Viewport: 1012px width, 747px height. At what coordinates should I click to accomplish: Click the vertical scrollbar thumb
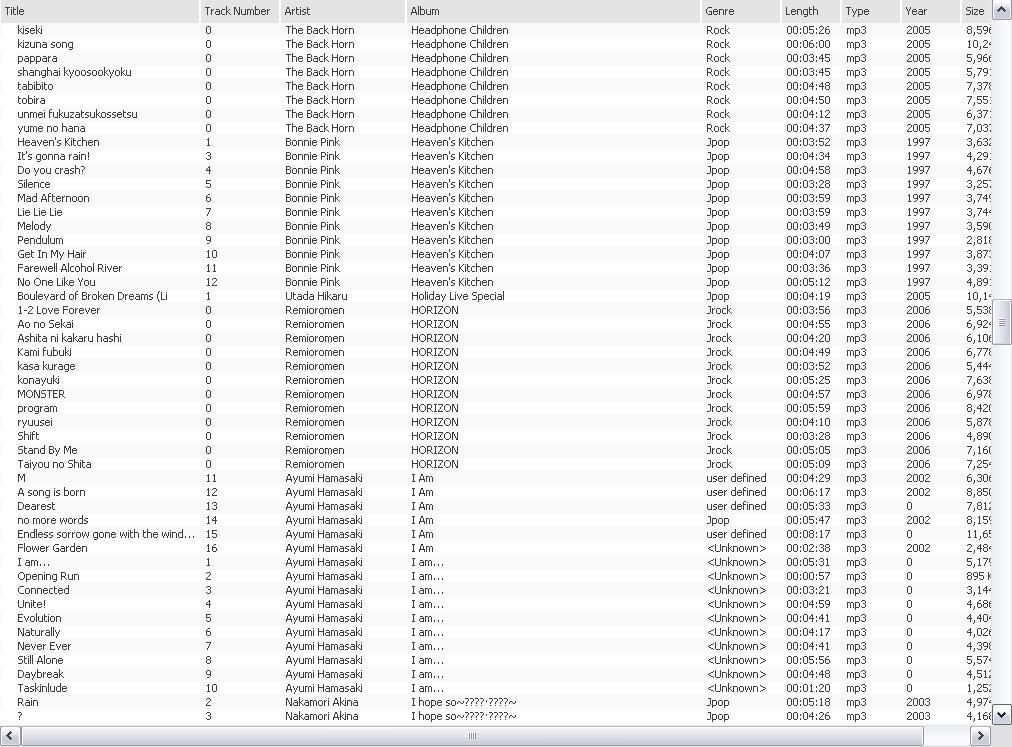(1001, 322)
